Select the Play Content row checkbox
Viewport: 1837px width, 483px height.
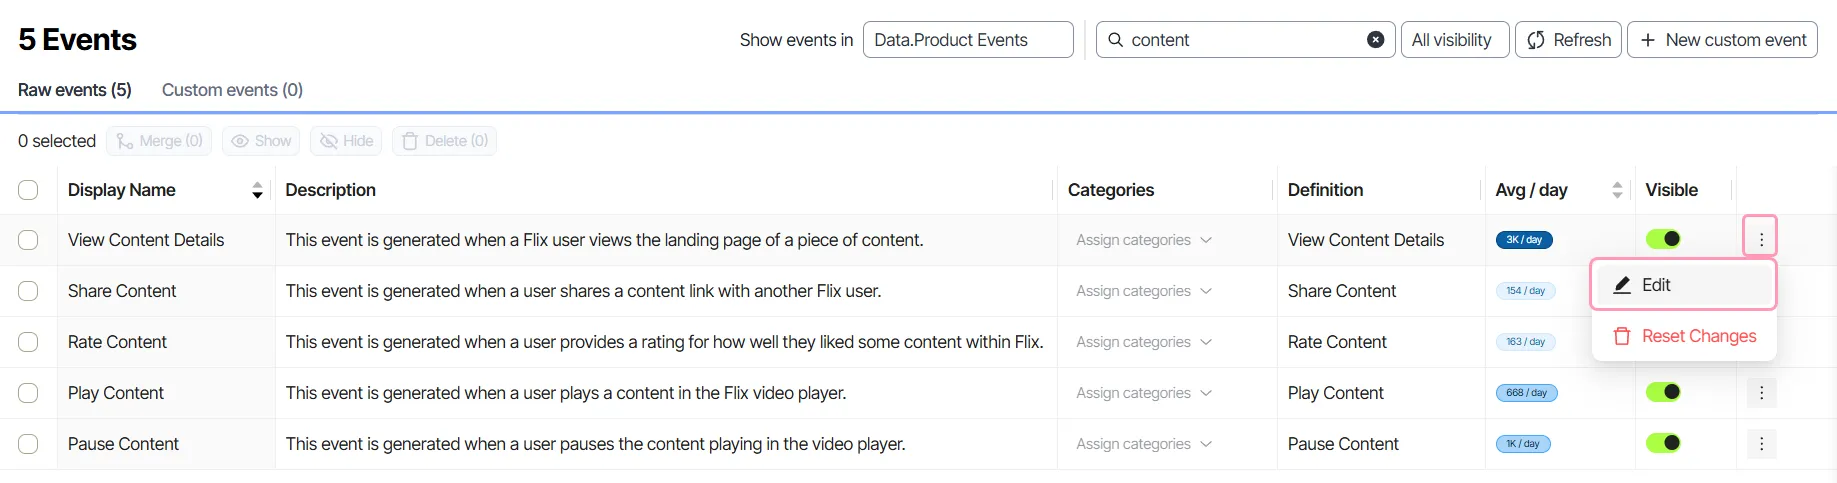(28, 393)
